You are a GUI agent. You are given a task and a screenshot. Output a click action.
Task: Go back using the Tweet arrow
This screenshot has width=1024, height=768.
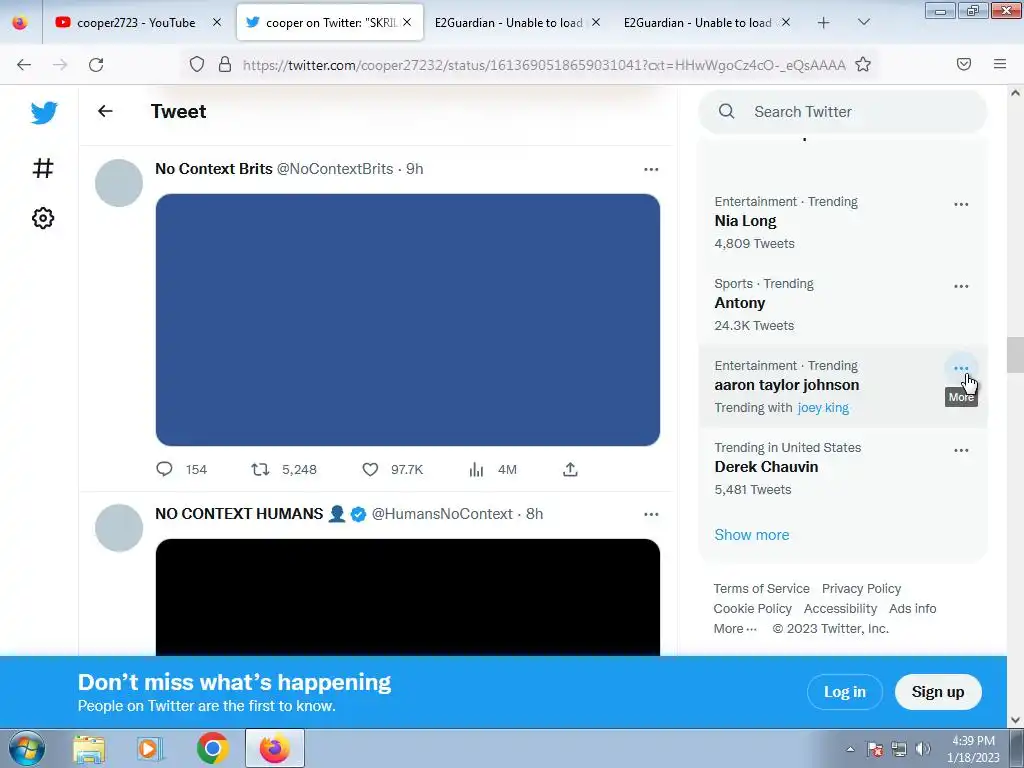pyautogui.click(x=105, y=111)
